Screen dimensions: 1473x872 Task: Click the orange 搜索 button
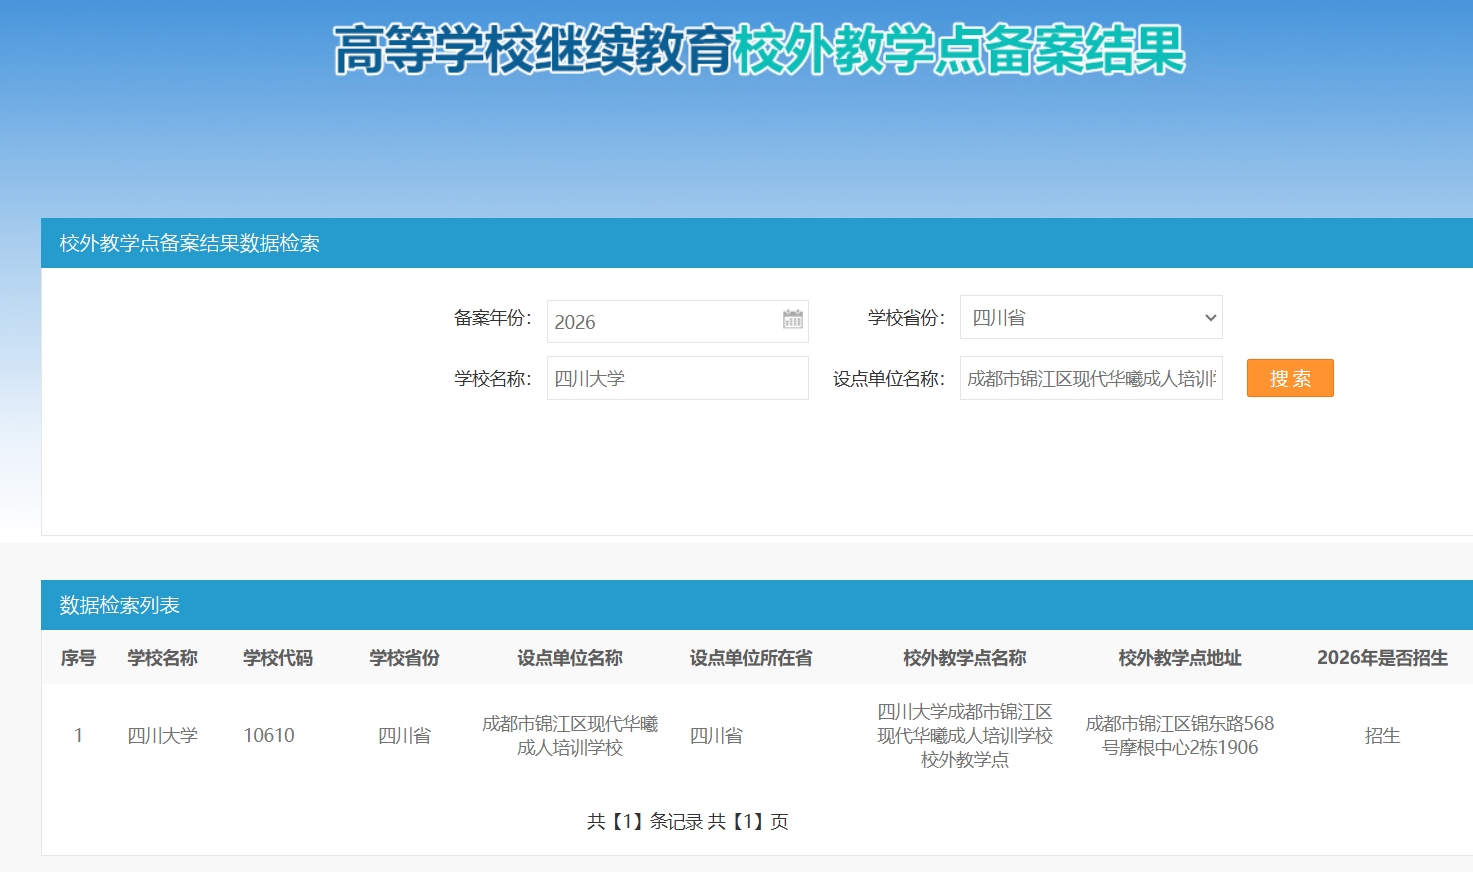1290,378
